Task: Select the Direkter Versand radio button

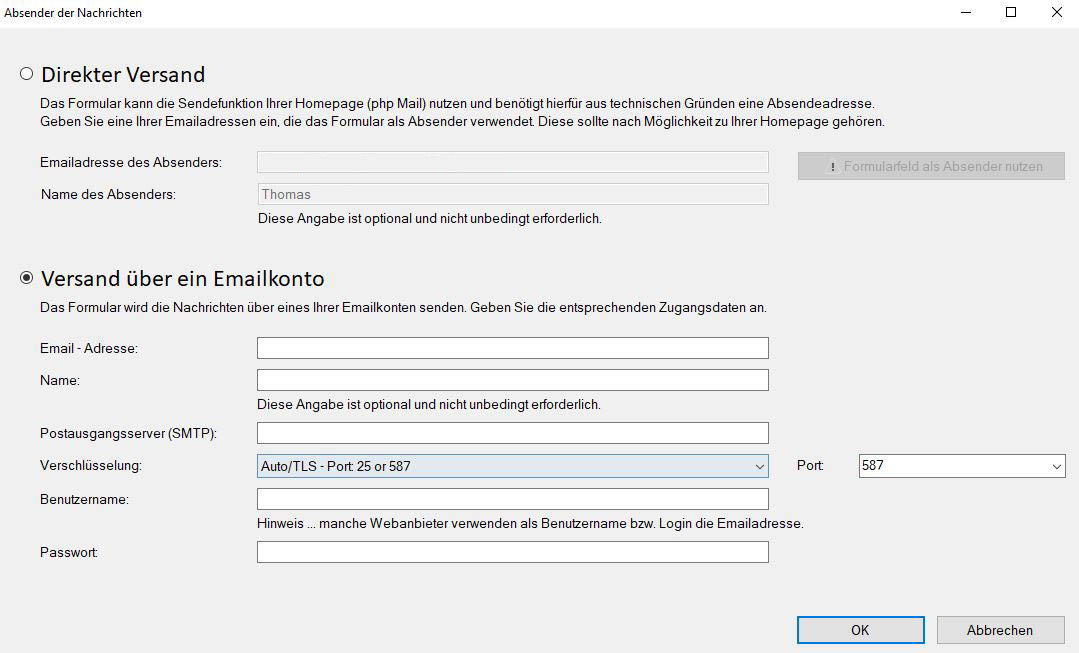Action: 27,74
